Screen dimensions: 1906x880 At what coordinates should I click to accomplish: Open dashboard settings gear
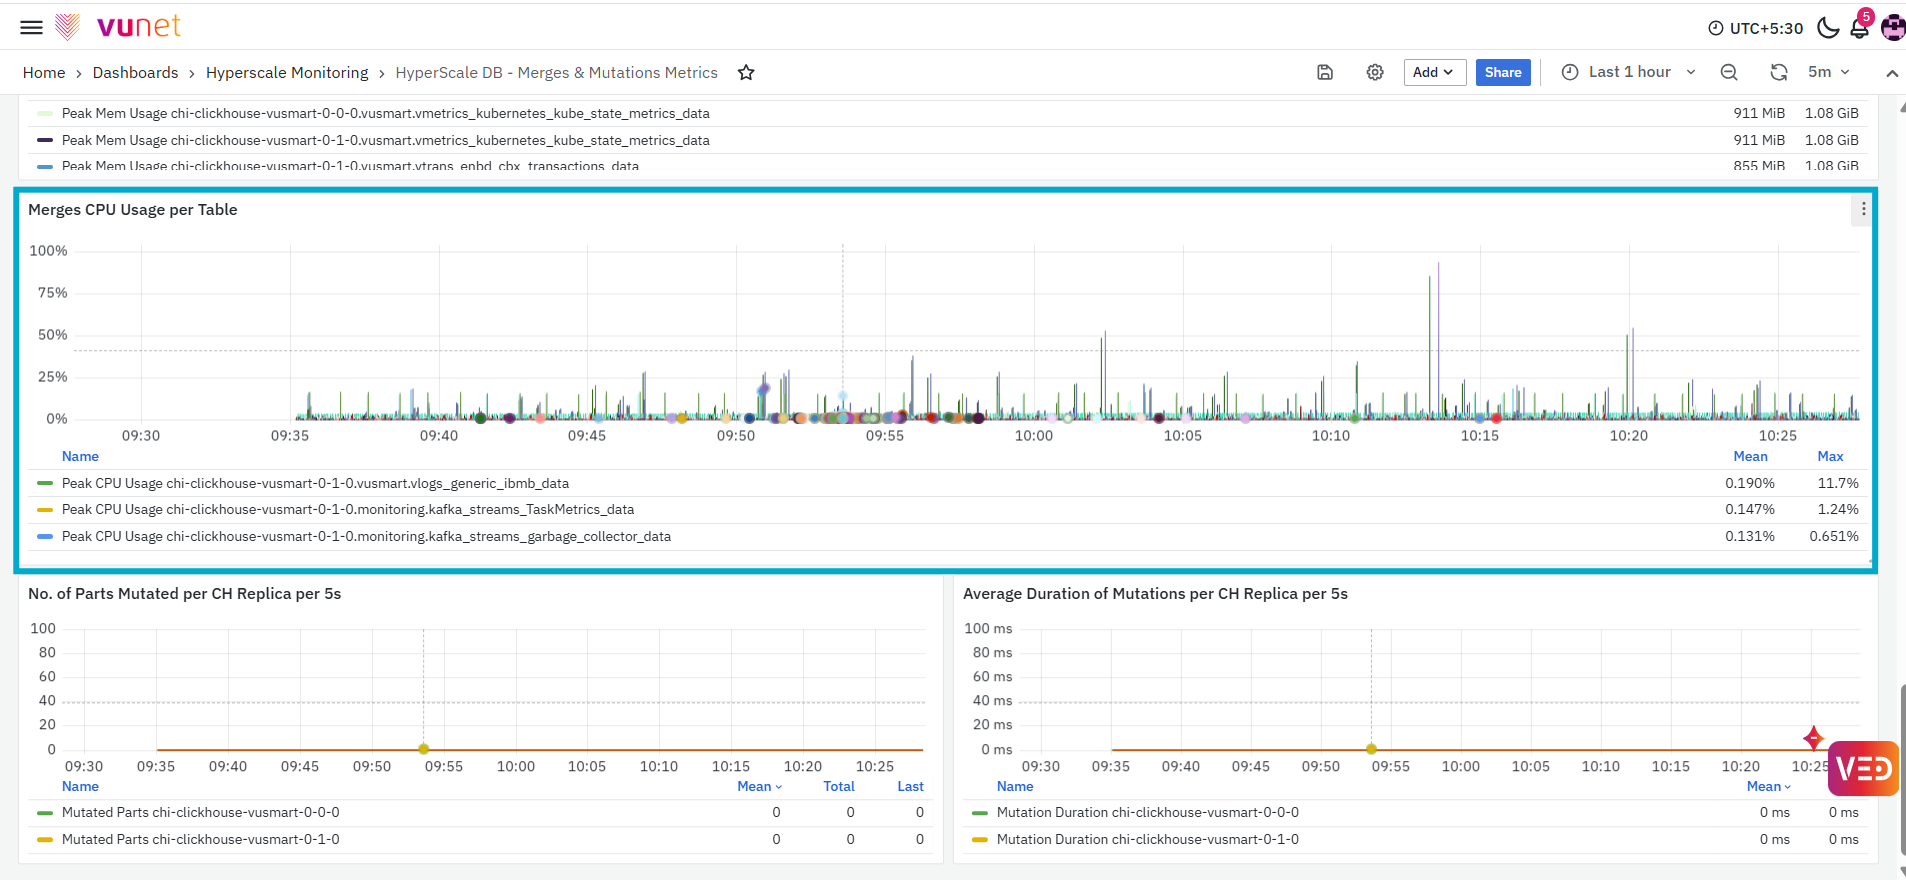click(x=1375, y=72)
